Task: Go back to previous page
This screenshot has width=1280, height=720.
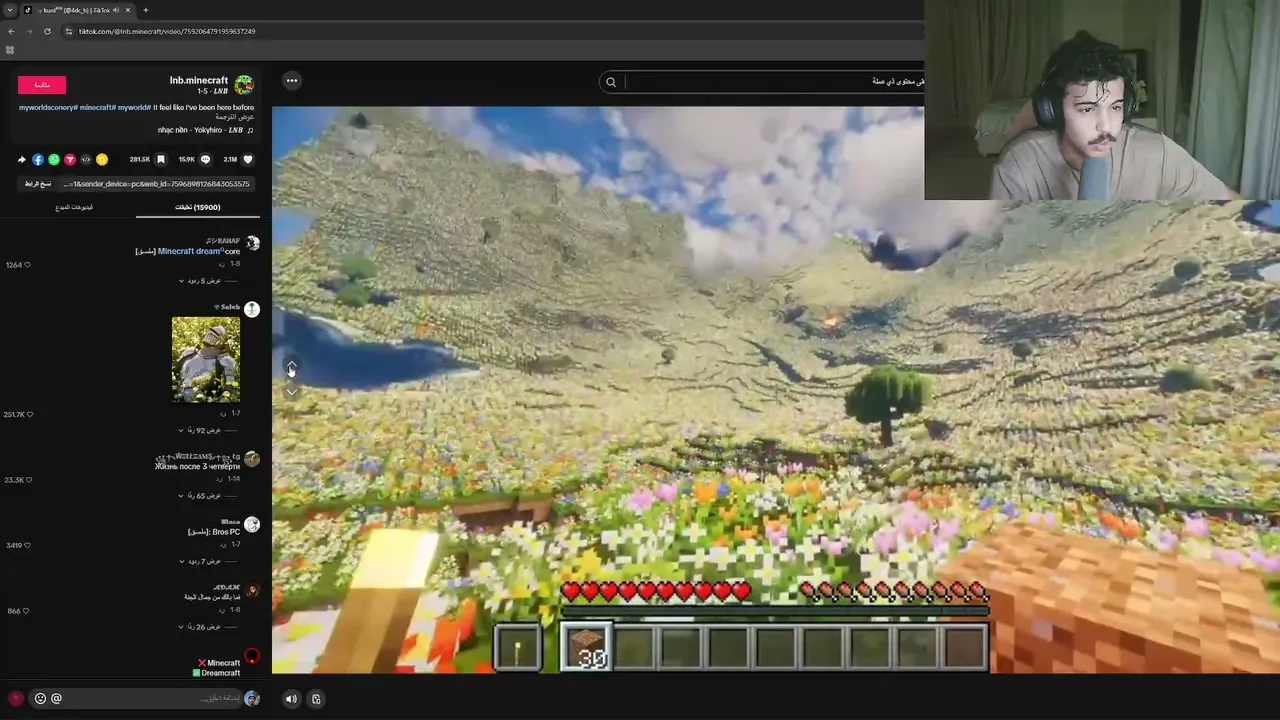Action: tap(11, 31)
